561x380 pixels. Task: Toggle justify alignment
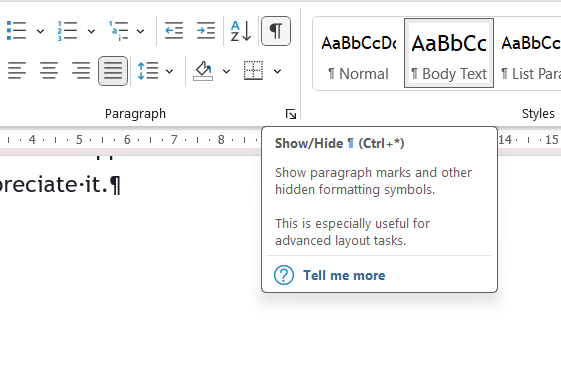[x=113, y=71]
